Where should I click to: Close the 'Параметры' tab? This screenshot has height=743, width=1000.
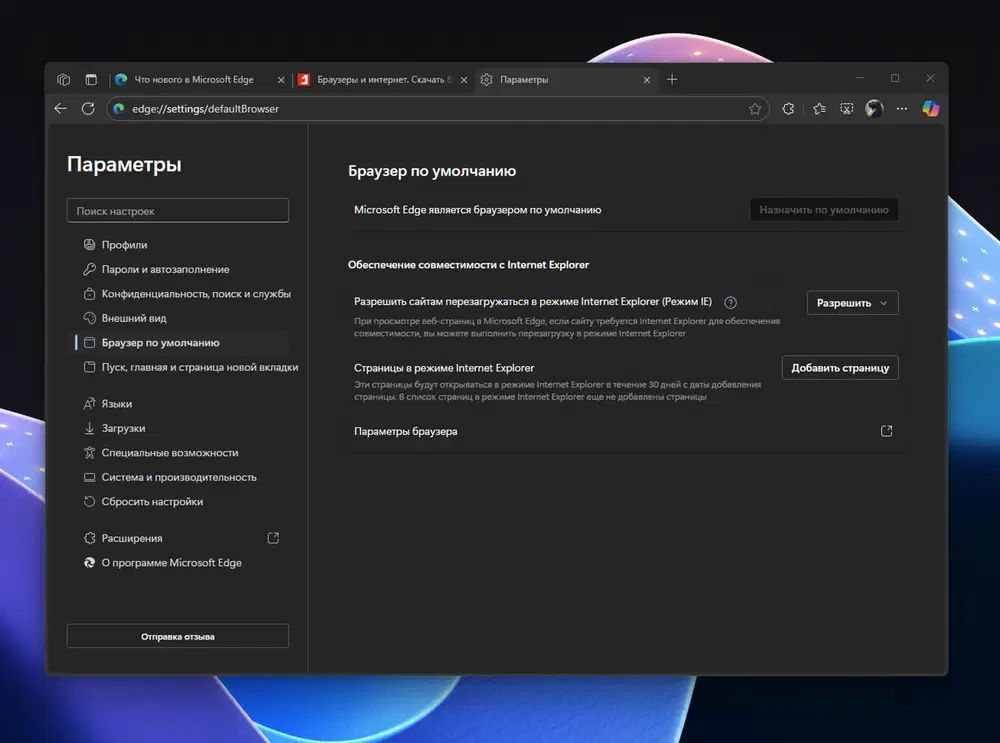pos(647,80)
